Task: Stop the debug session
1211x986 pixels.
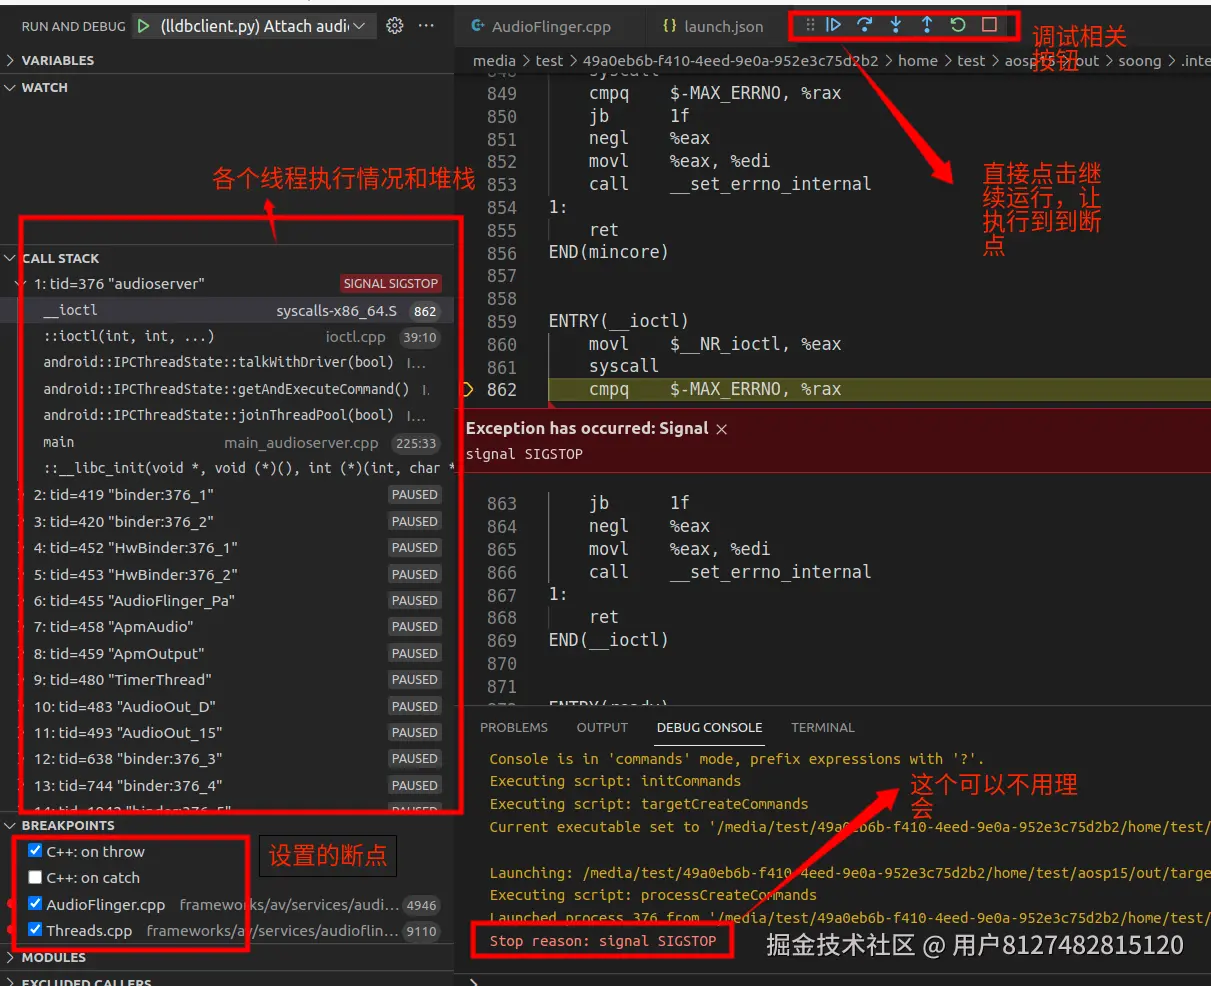Action: click(989, 25)
